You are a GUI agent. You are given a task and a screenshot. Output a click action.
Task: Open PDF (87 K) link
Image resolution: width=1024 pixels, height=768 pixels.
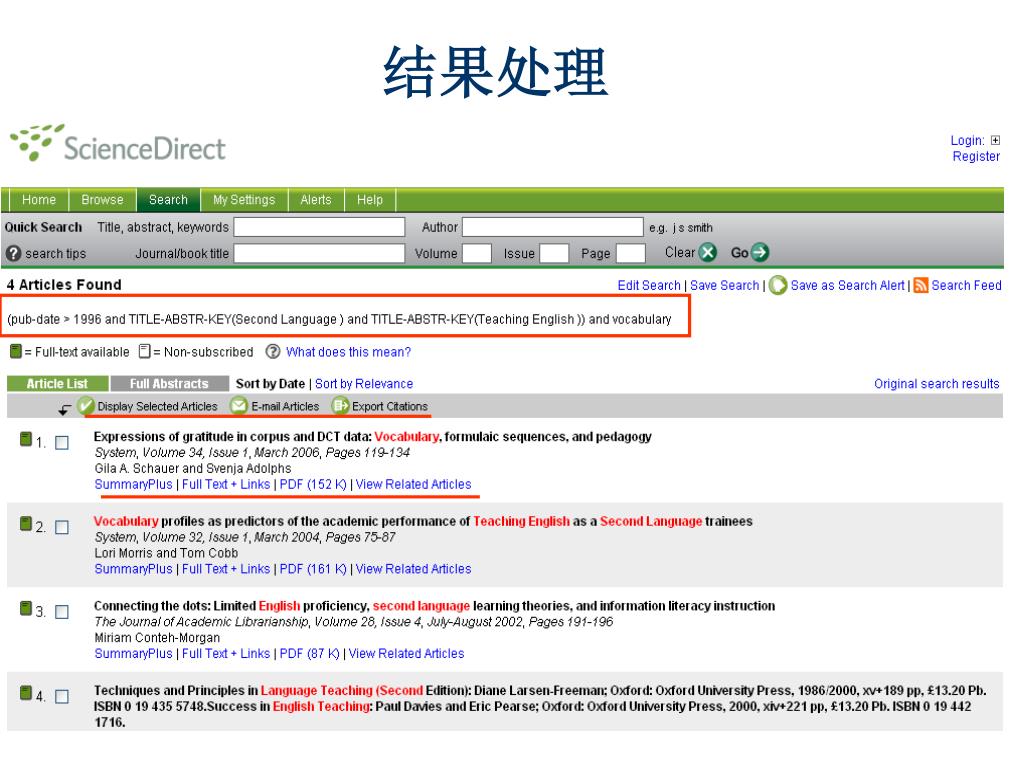click(310, 654)
